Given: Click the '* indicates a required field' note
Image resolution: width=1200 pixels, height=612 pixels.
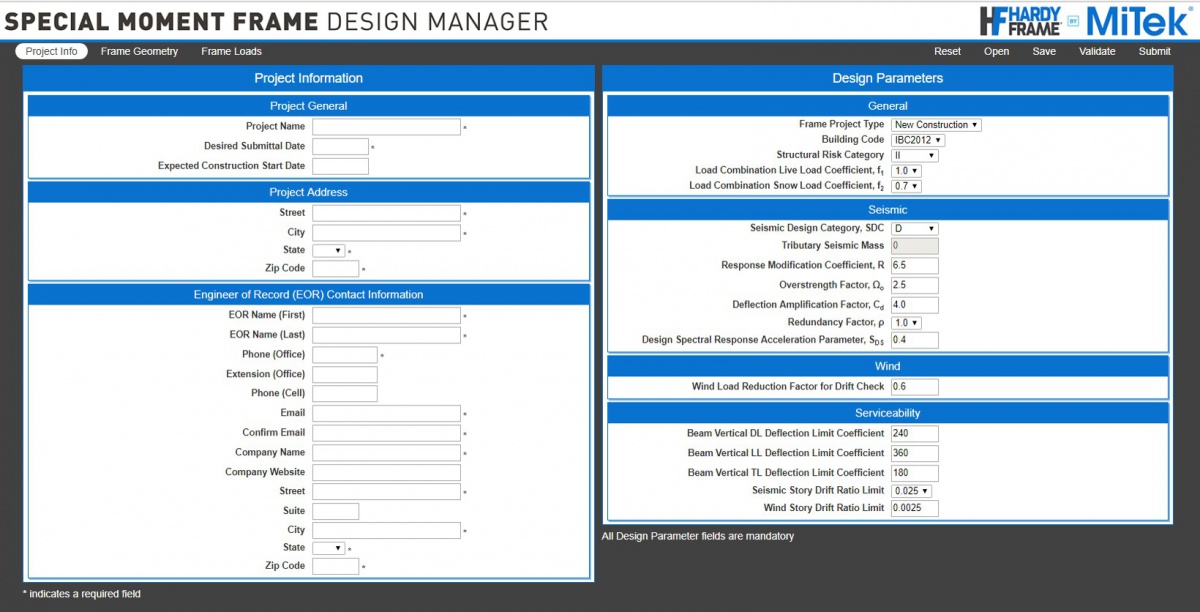Looking at the screenshot, I should (82, 594).
